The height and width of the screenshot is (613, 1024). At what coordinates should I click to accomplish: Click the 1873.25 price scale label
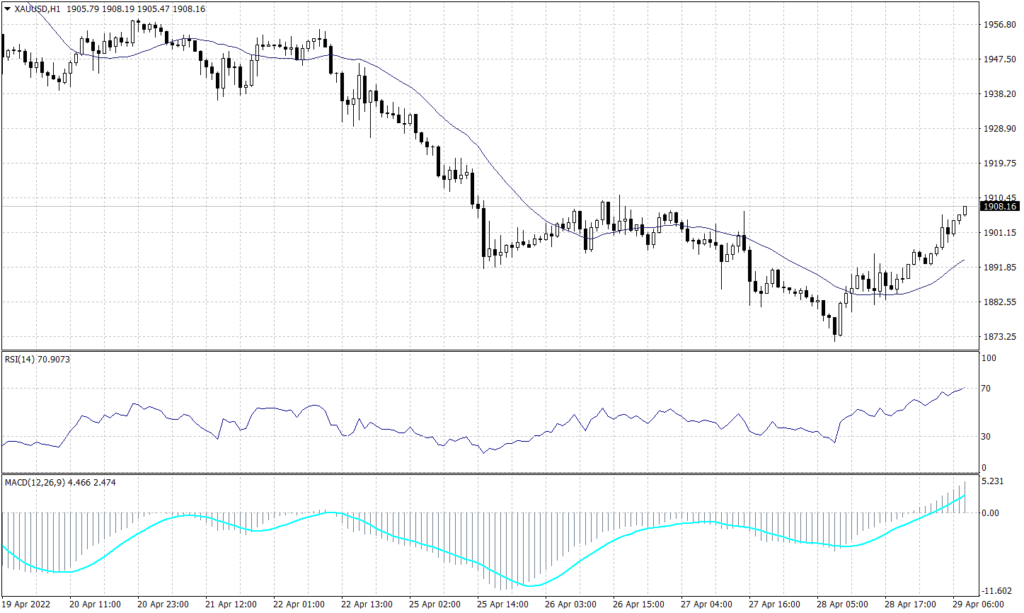1000,337
